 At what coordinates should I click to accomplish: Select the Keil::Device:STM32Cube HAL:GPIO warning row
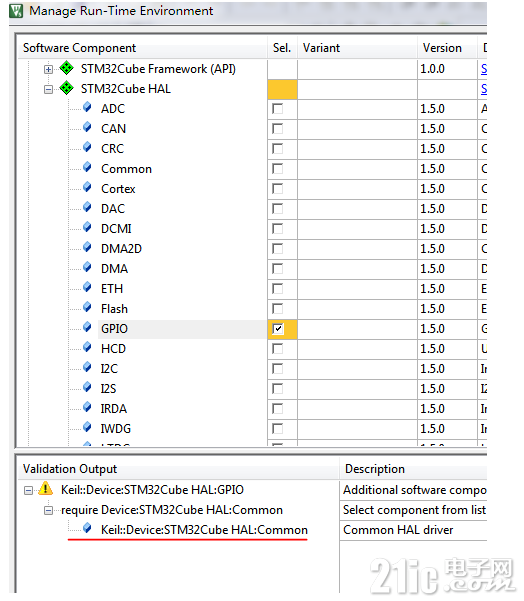click(152, 490)
